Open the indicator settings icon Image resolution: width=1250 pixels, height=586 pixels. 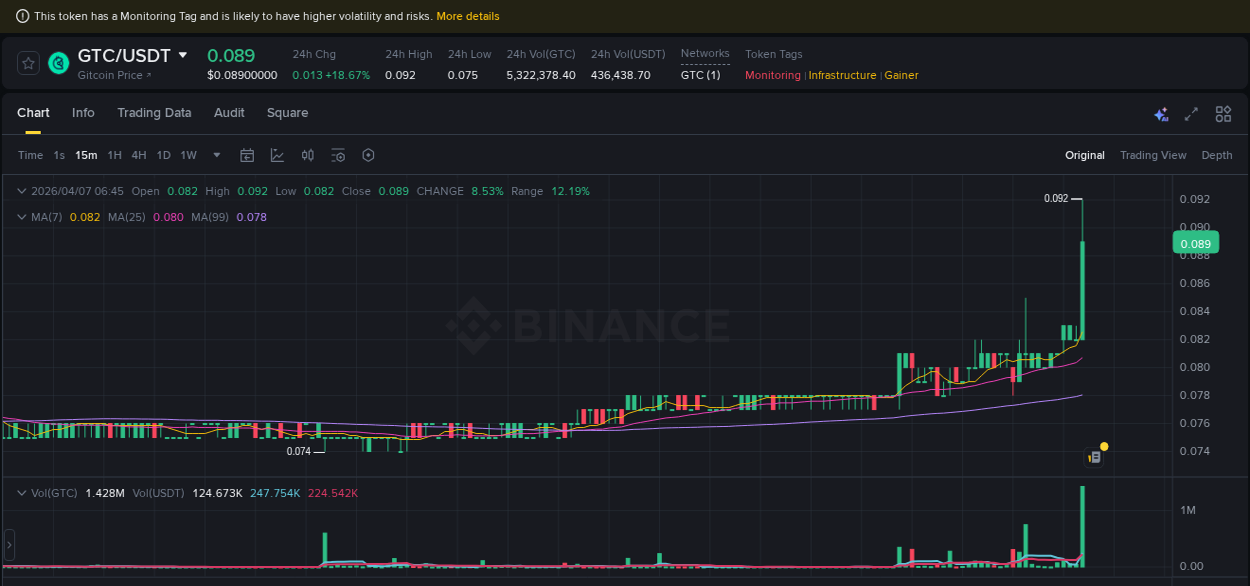tap(337, 155)
